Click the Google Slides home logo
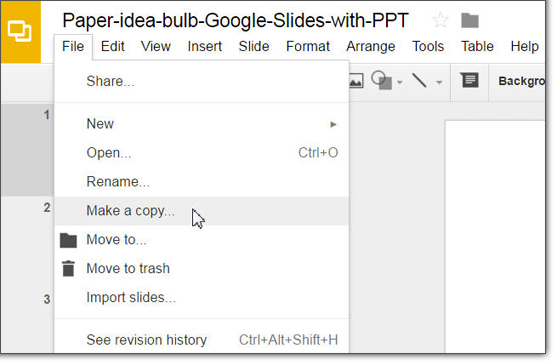555x363 pixels. 21,32
